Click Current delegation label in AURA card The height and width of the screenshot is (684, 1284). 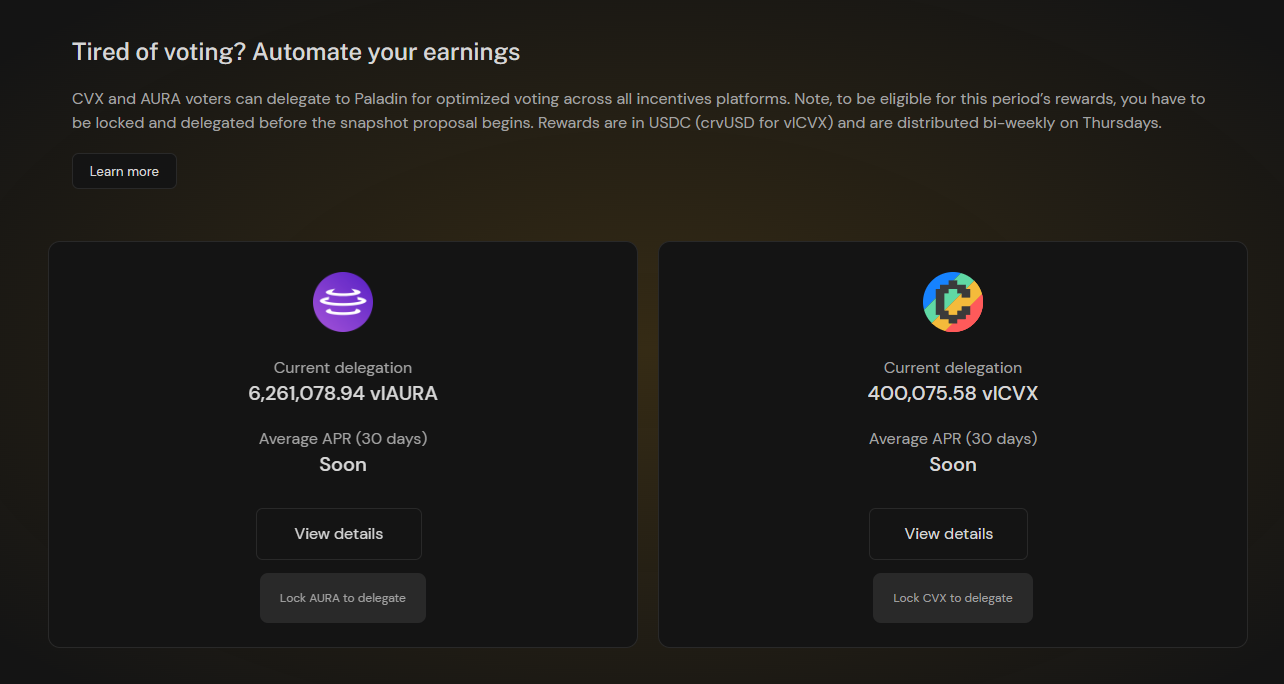343,368
